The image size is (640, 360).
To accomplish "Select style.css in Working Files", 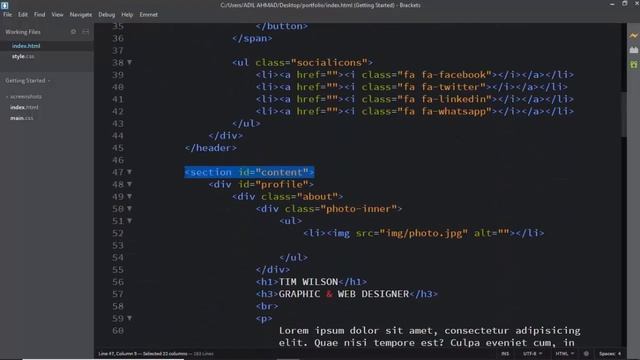I will [x=23, y=56].
